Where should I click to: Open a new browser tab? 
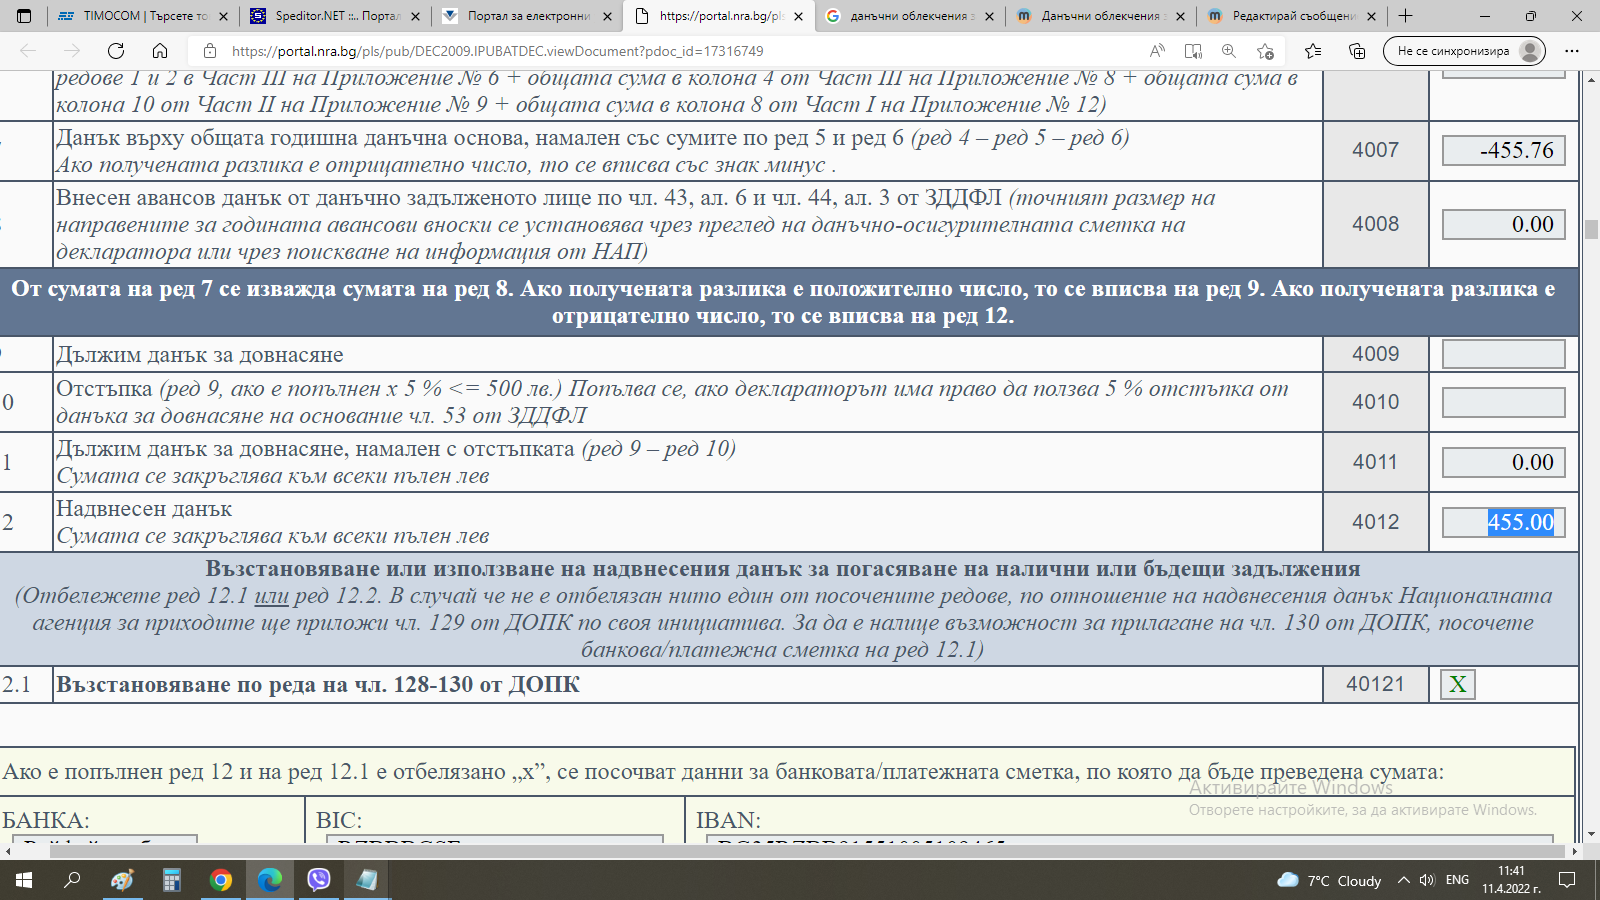[x=1405, y=16]
